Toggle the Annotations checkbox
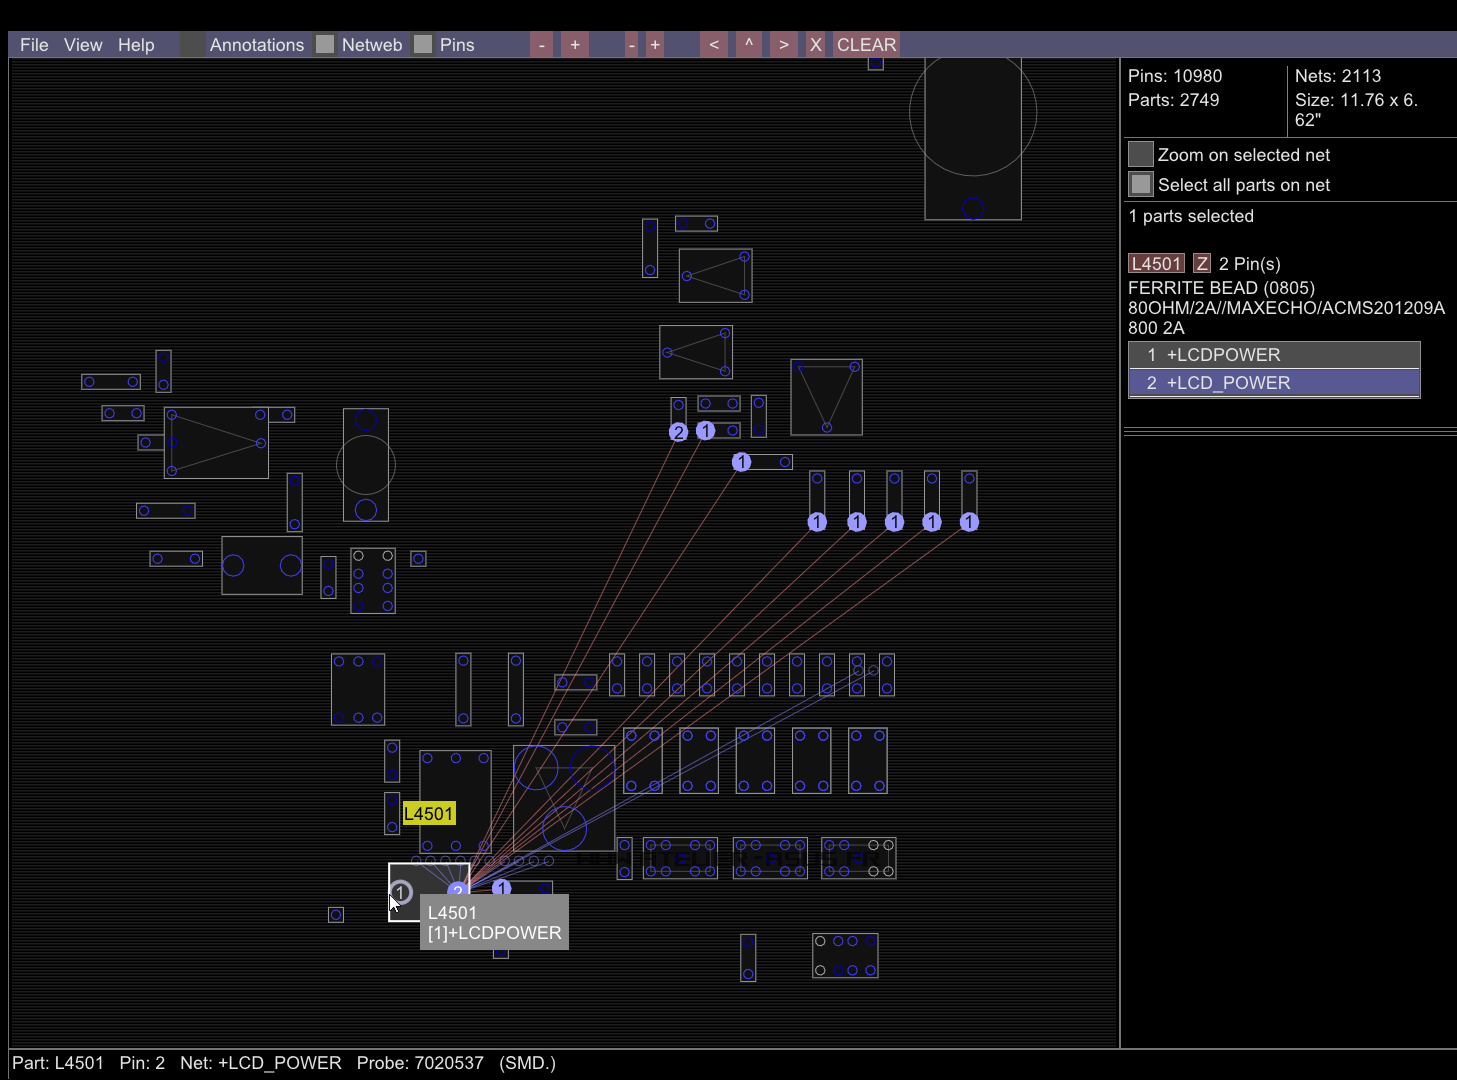The width and height of the screenshot is (1457, 1080). (x=193, y=45)
